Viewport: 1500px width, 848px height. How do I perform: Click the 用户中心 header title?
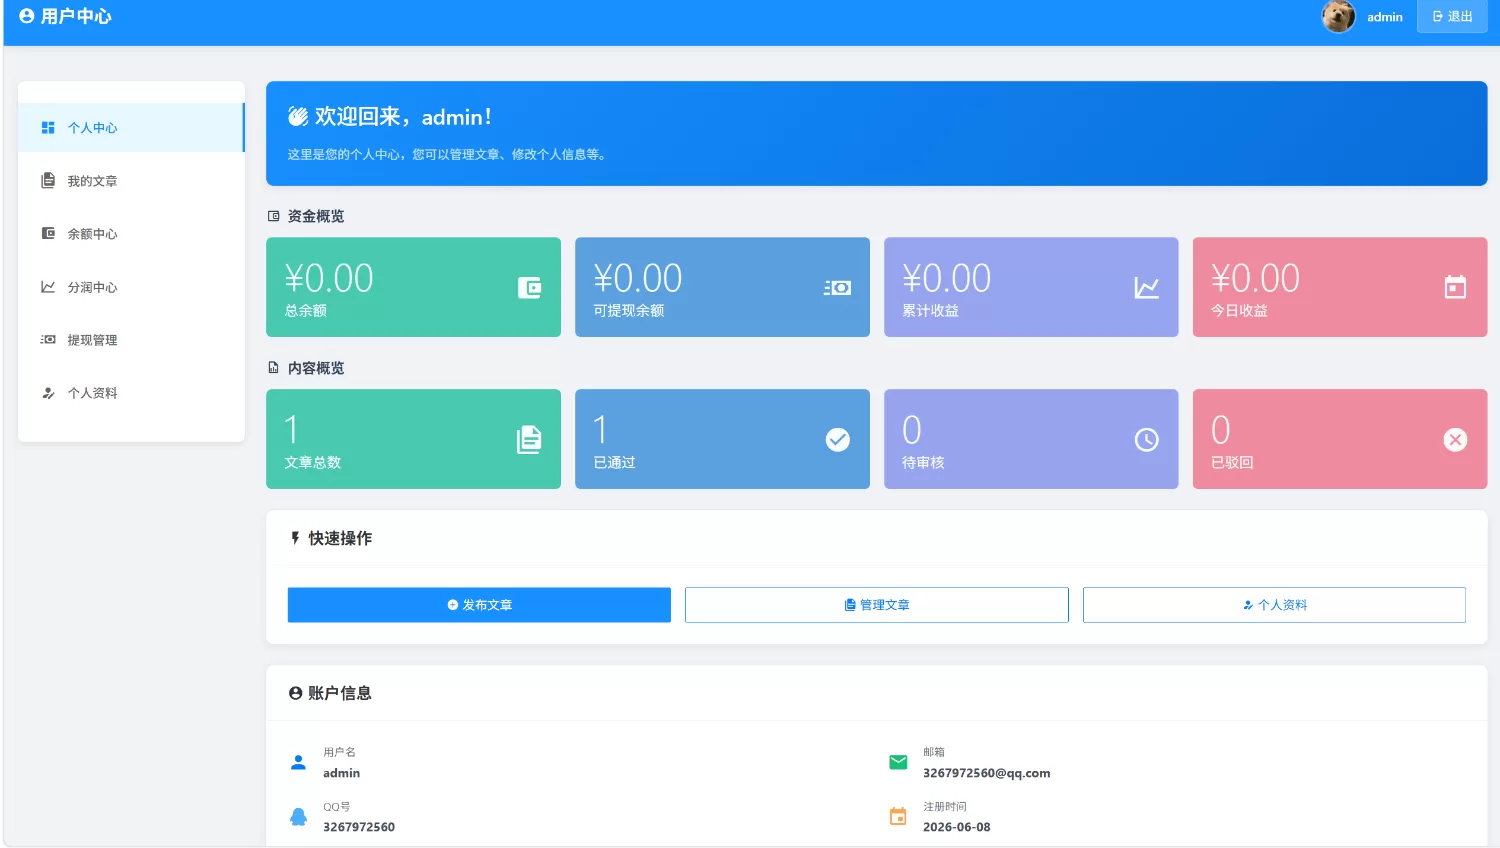(76, 16)
